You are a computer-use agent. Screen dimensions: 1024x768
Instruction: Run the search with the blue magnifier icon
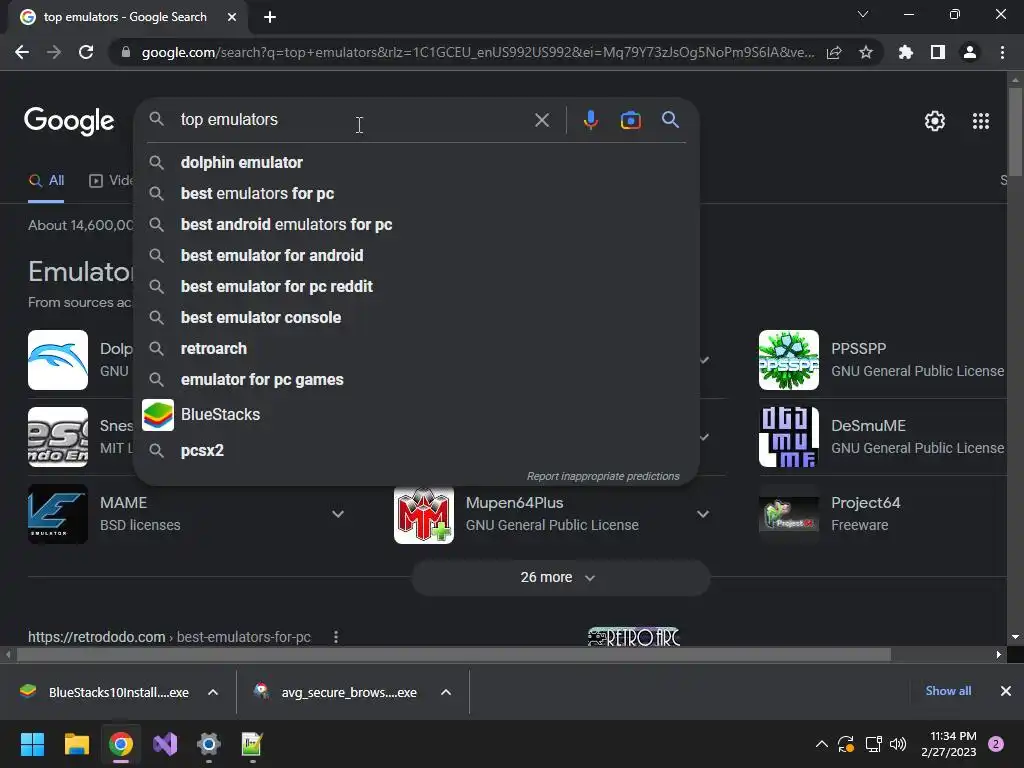click(670, 120)
